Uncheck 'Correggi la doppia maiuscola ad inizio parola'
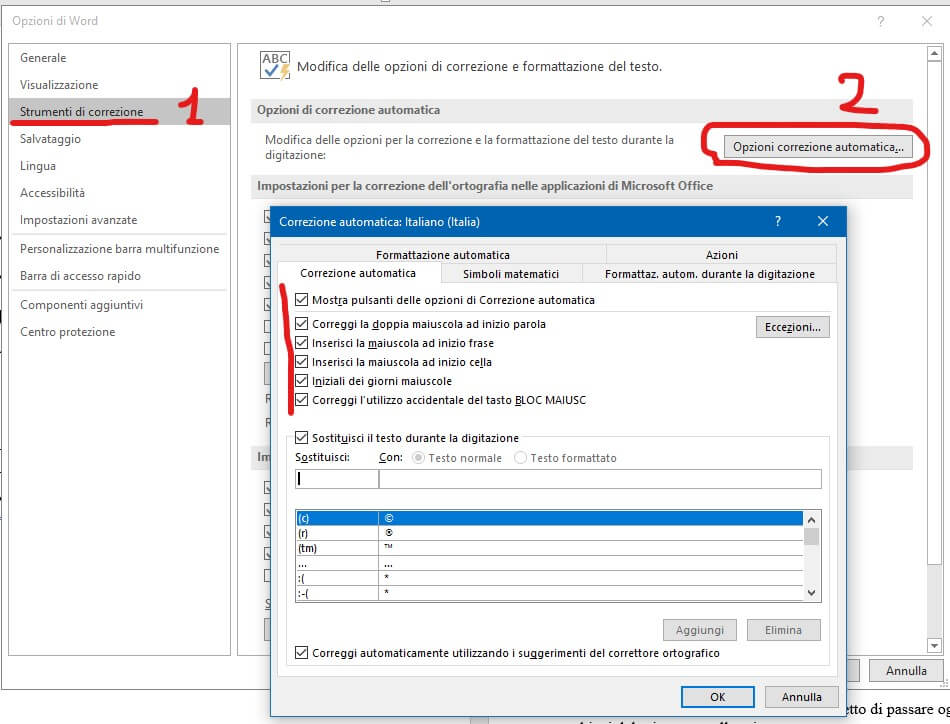The image size is (950, 724). pyautogui.click(x=302, y=324)
